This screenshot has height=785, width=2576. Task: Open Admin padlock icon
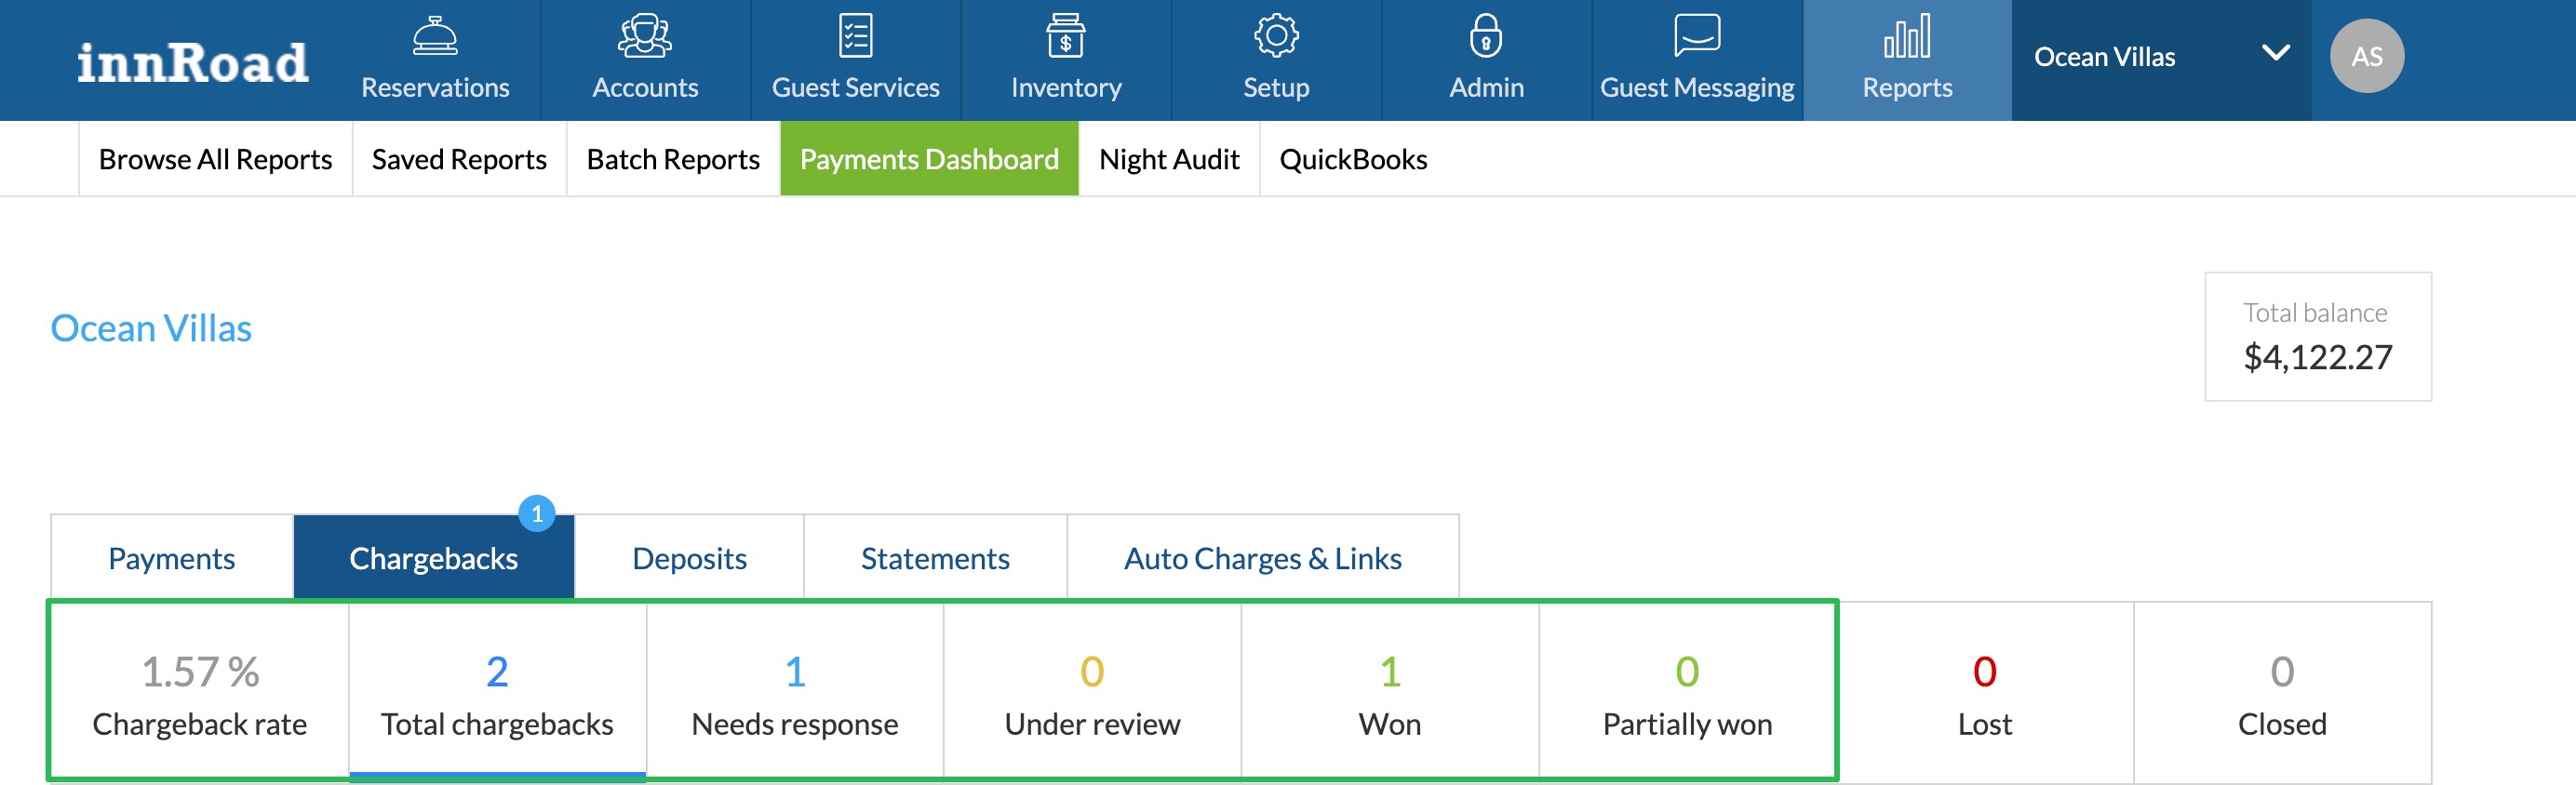tap(1486, 36)
